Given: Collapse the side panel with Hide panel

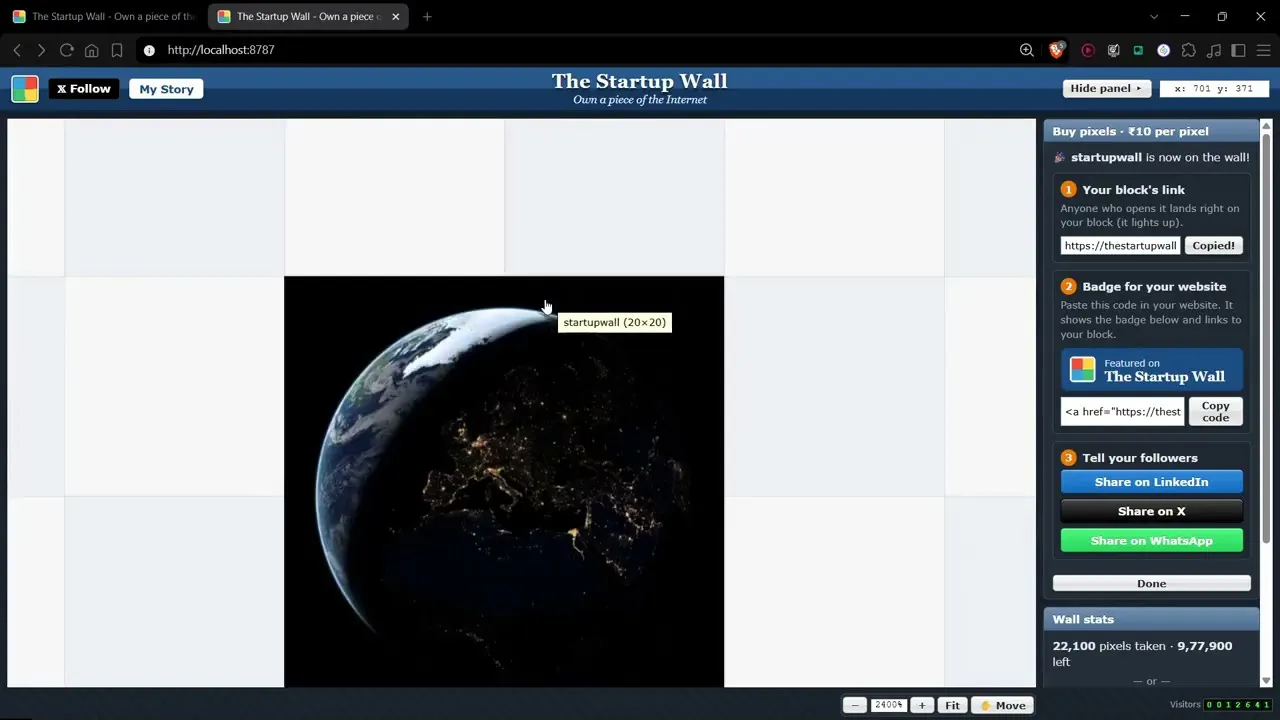Looking at the screenshot, I should (1106, 88).
